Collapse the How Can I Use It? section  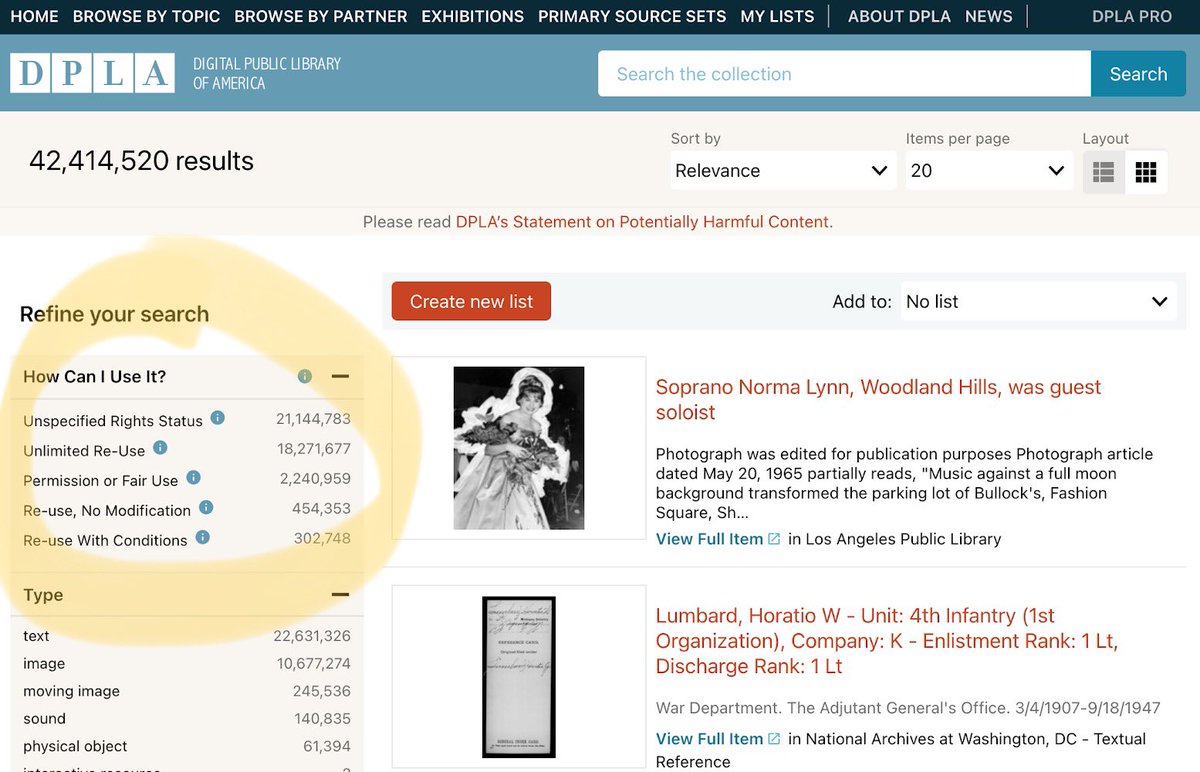click(x=340, y=377)
